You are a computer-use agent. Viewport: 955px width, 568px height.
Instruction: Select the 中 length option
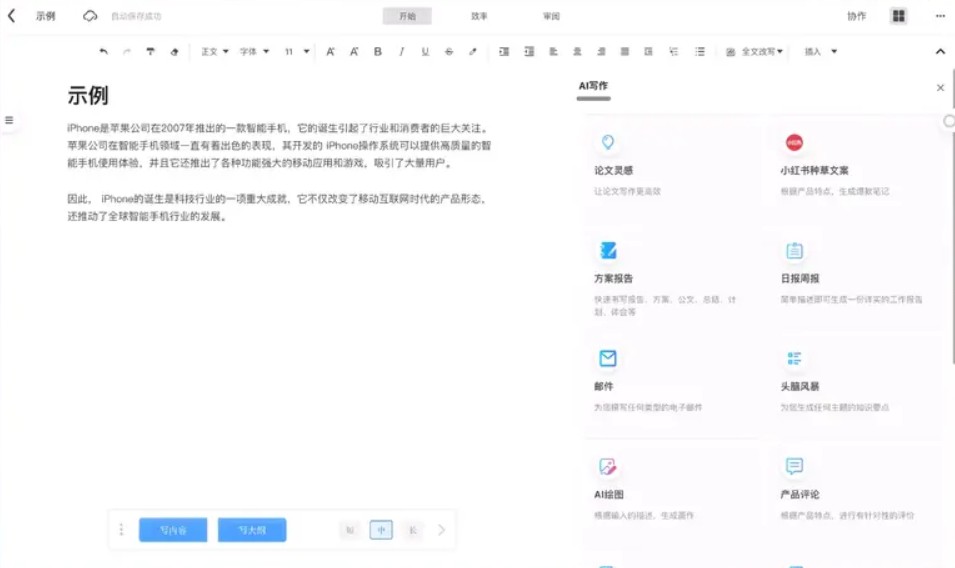(381, 530)
